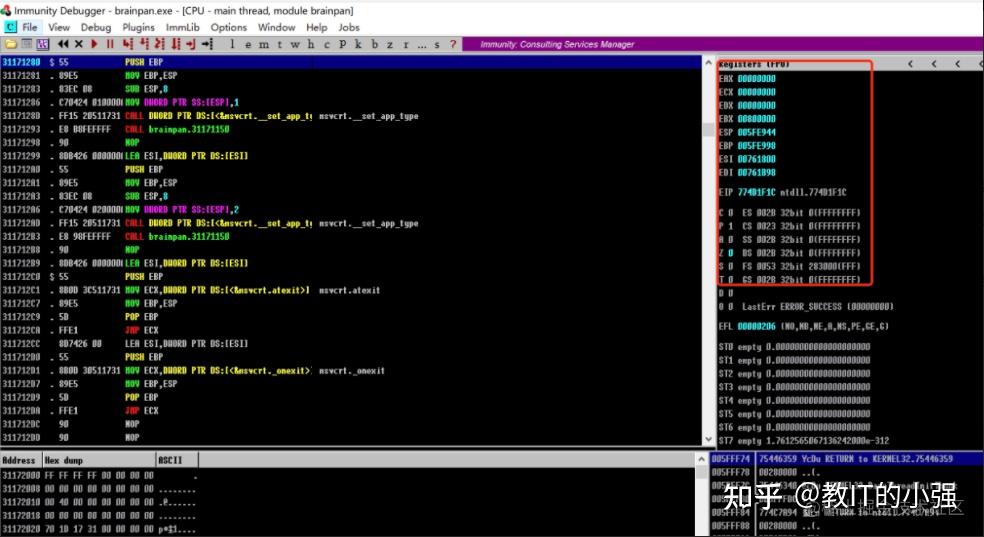
Task: Show the Log window via the 'l' icon
Action: 232,44
